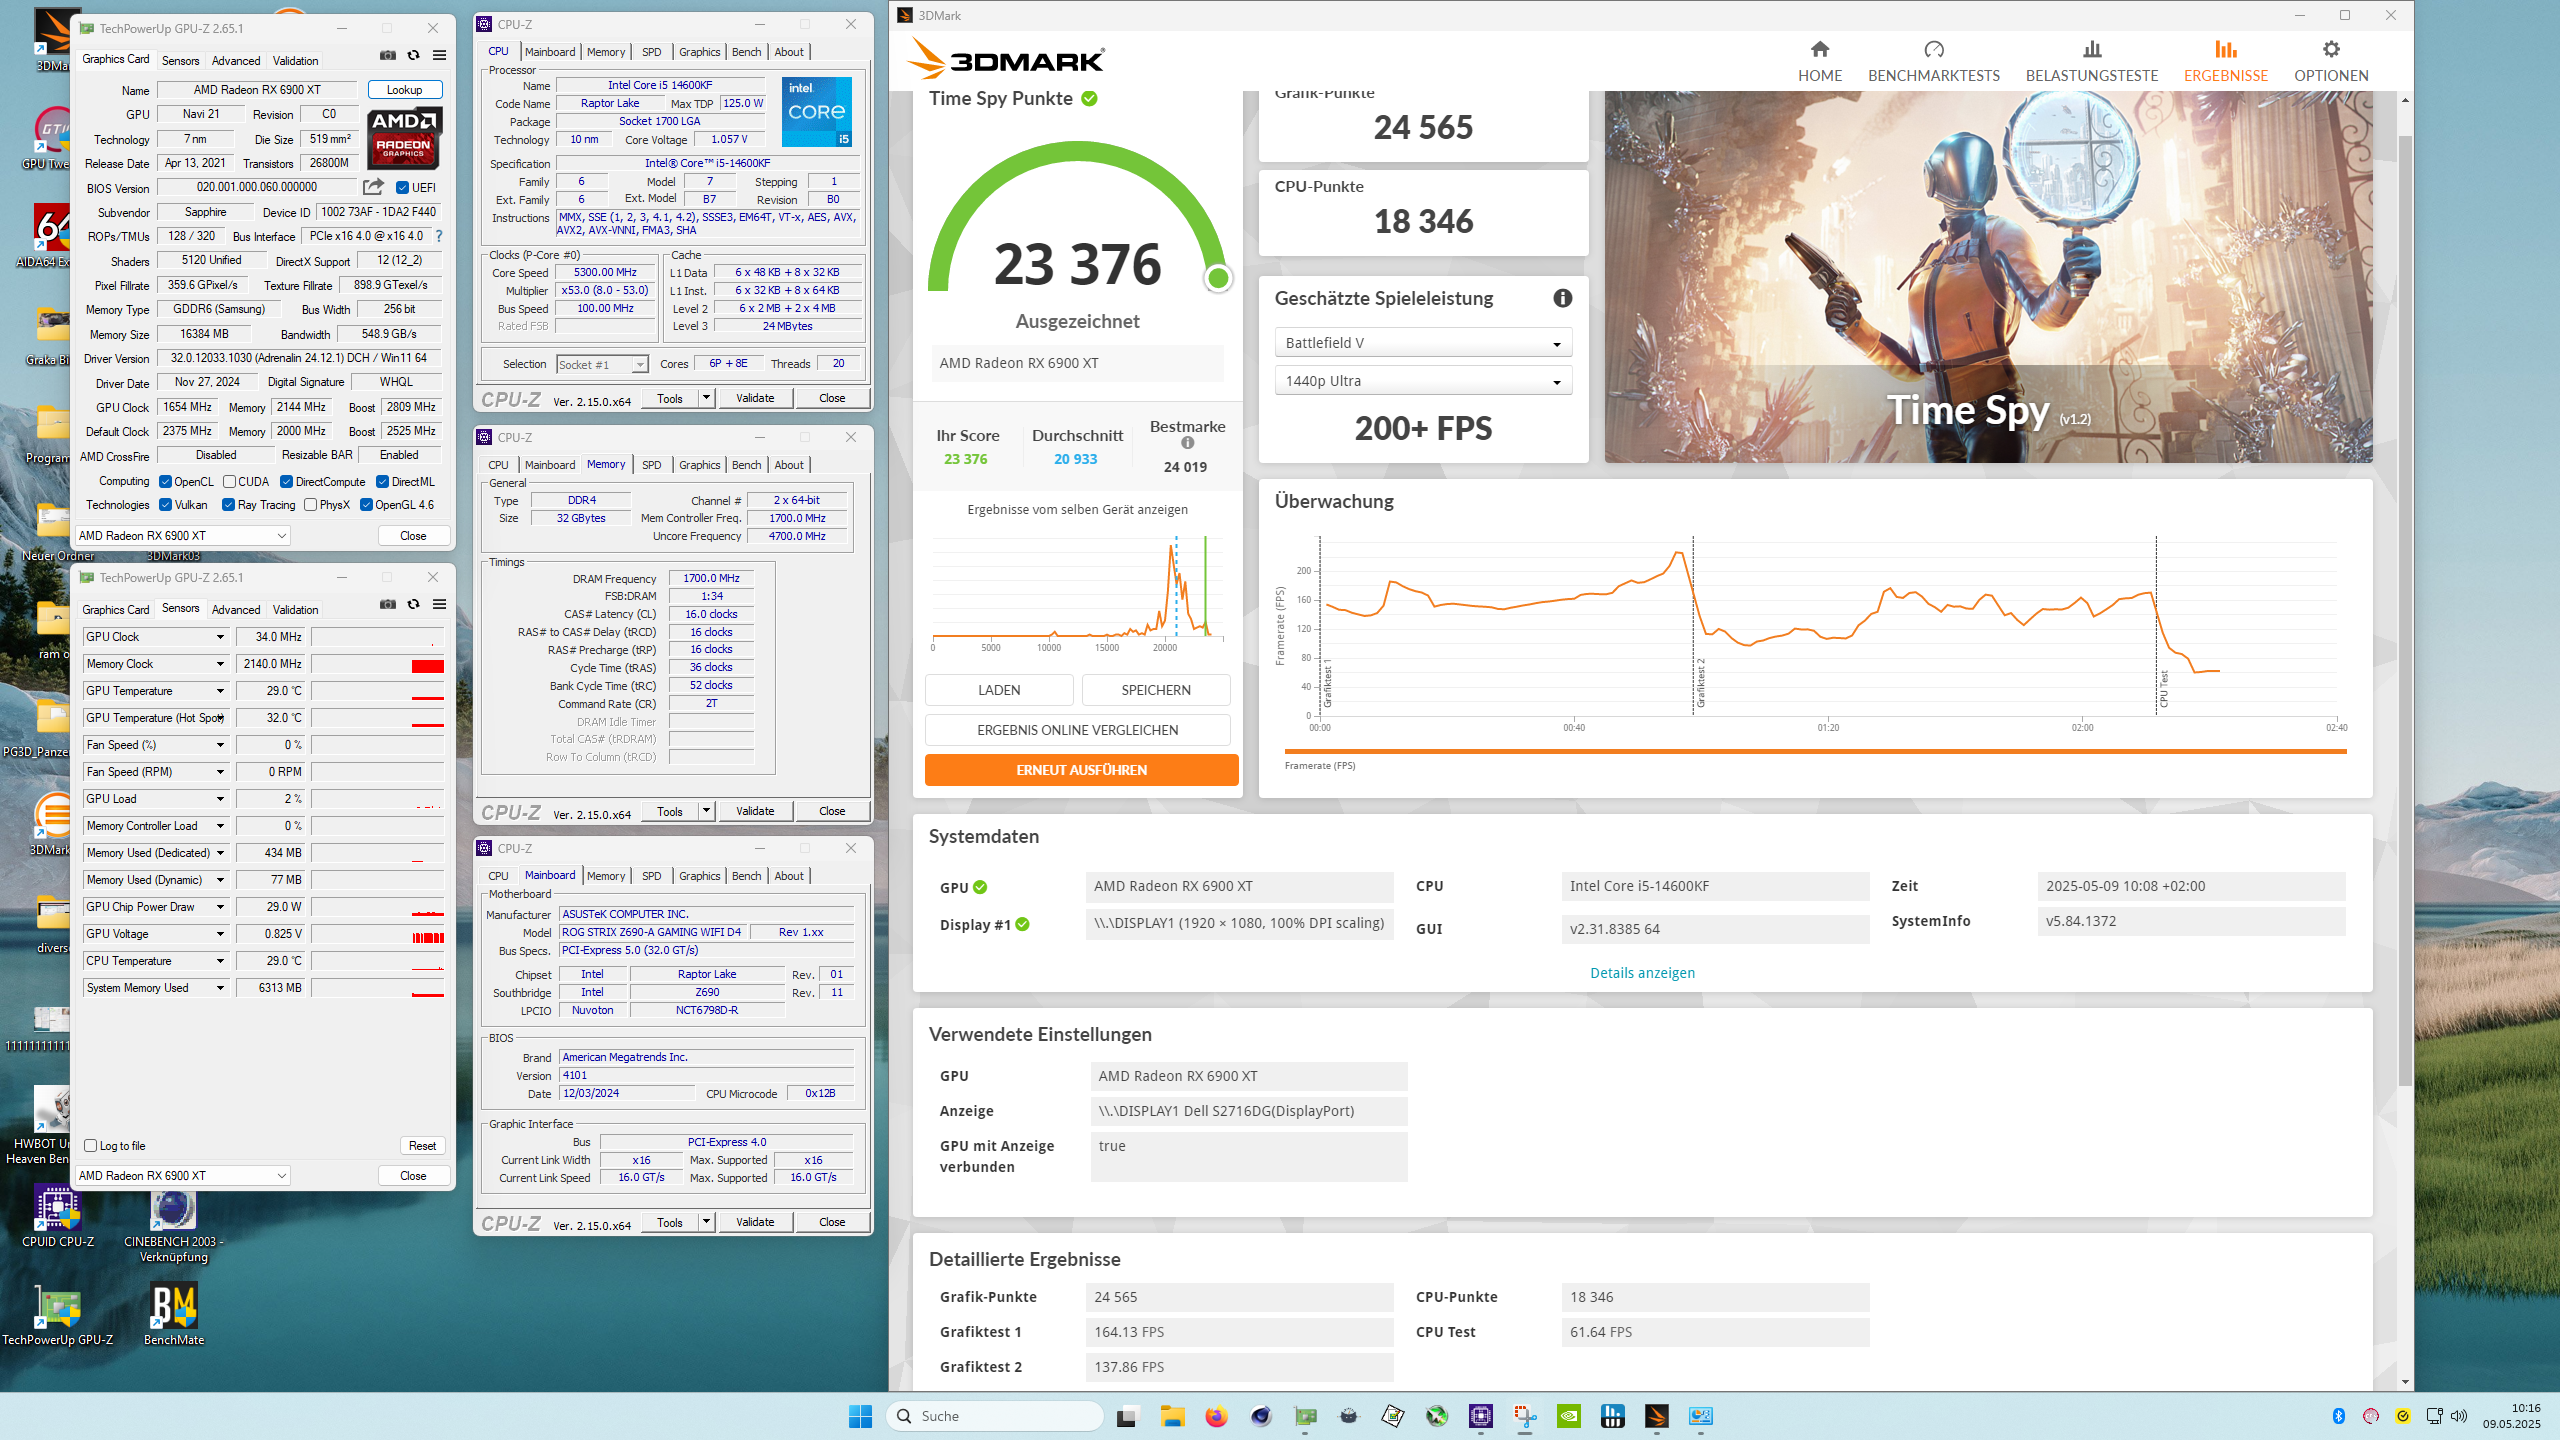The image size is (2560, 1440).
Task: Open BELASTUNGSTESTE bar chart icon
Action: click(x=2092, y=49)
